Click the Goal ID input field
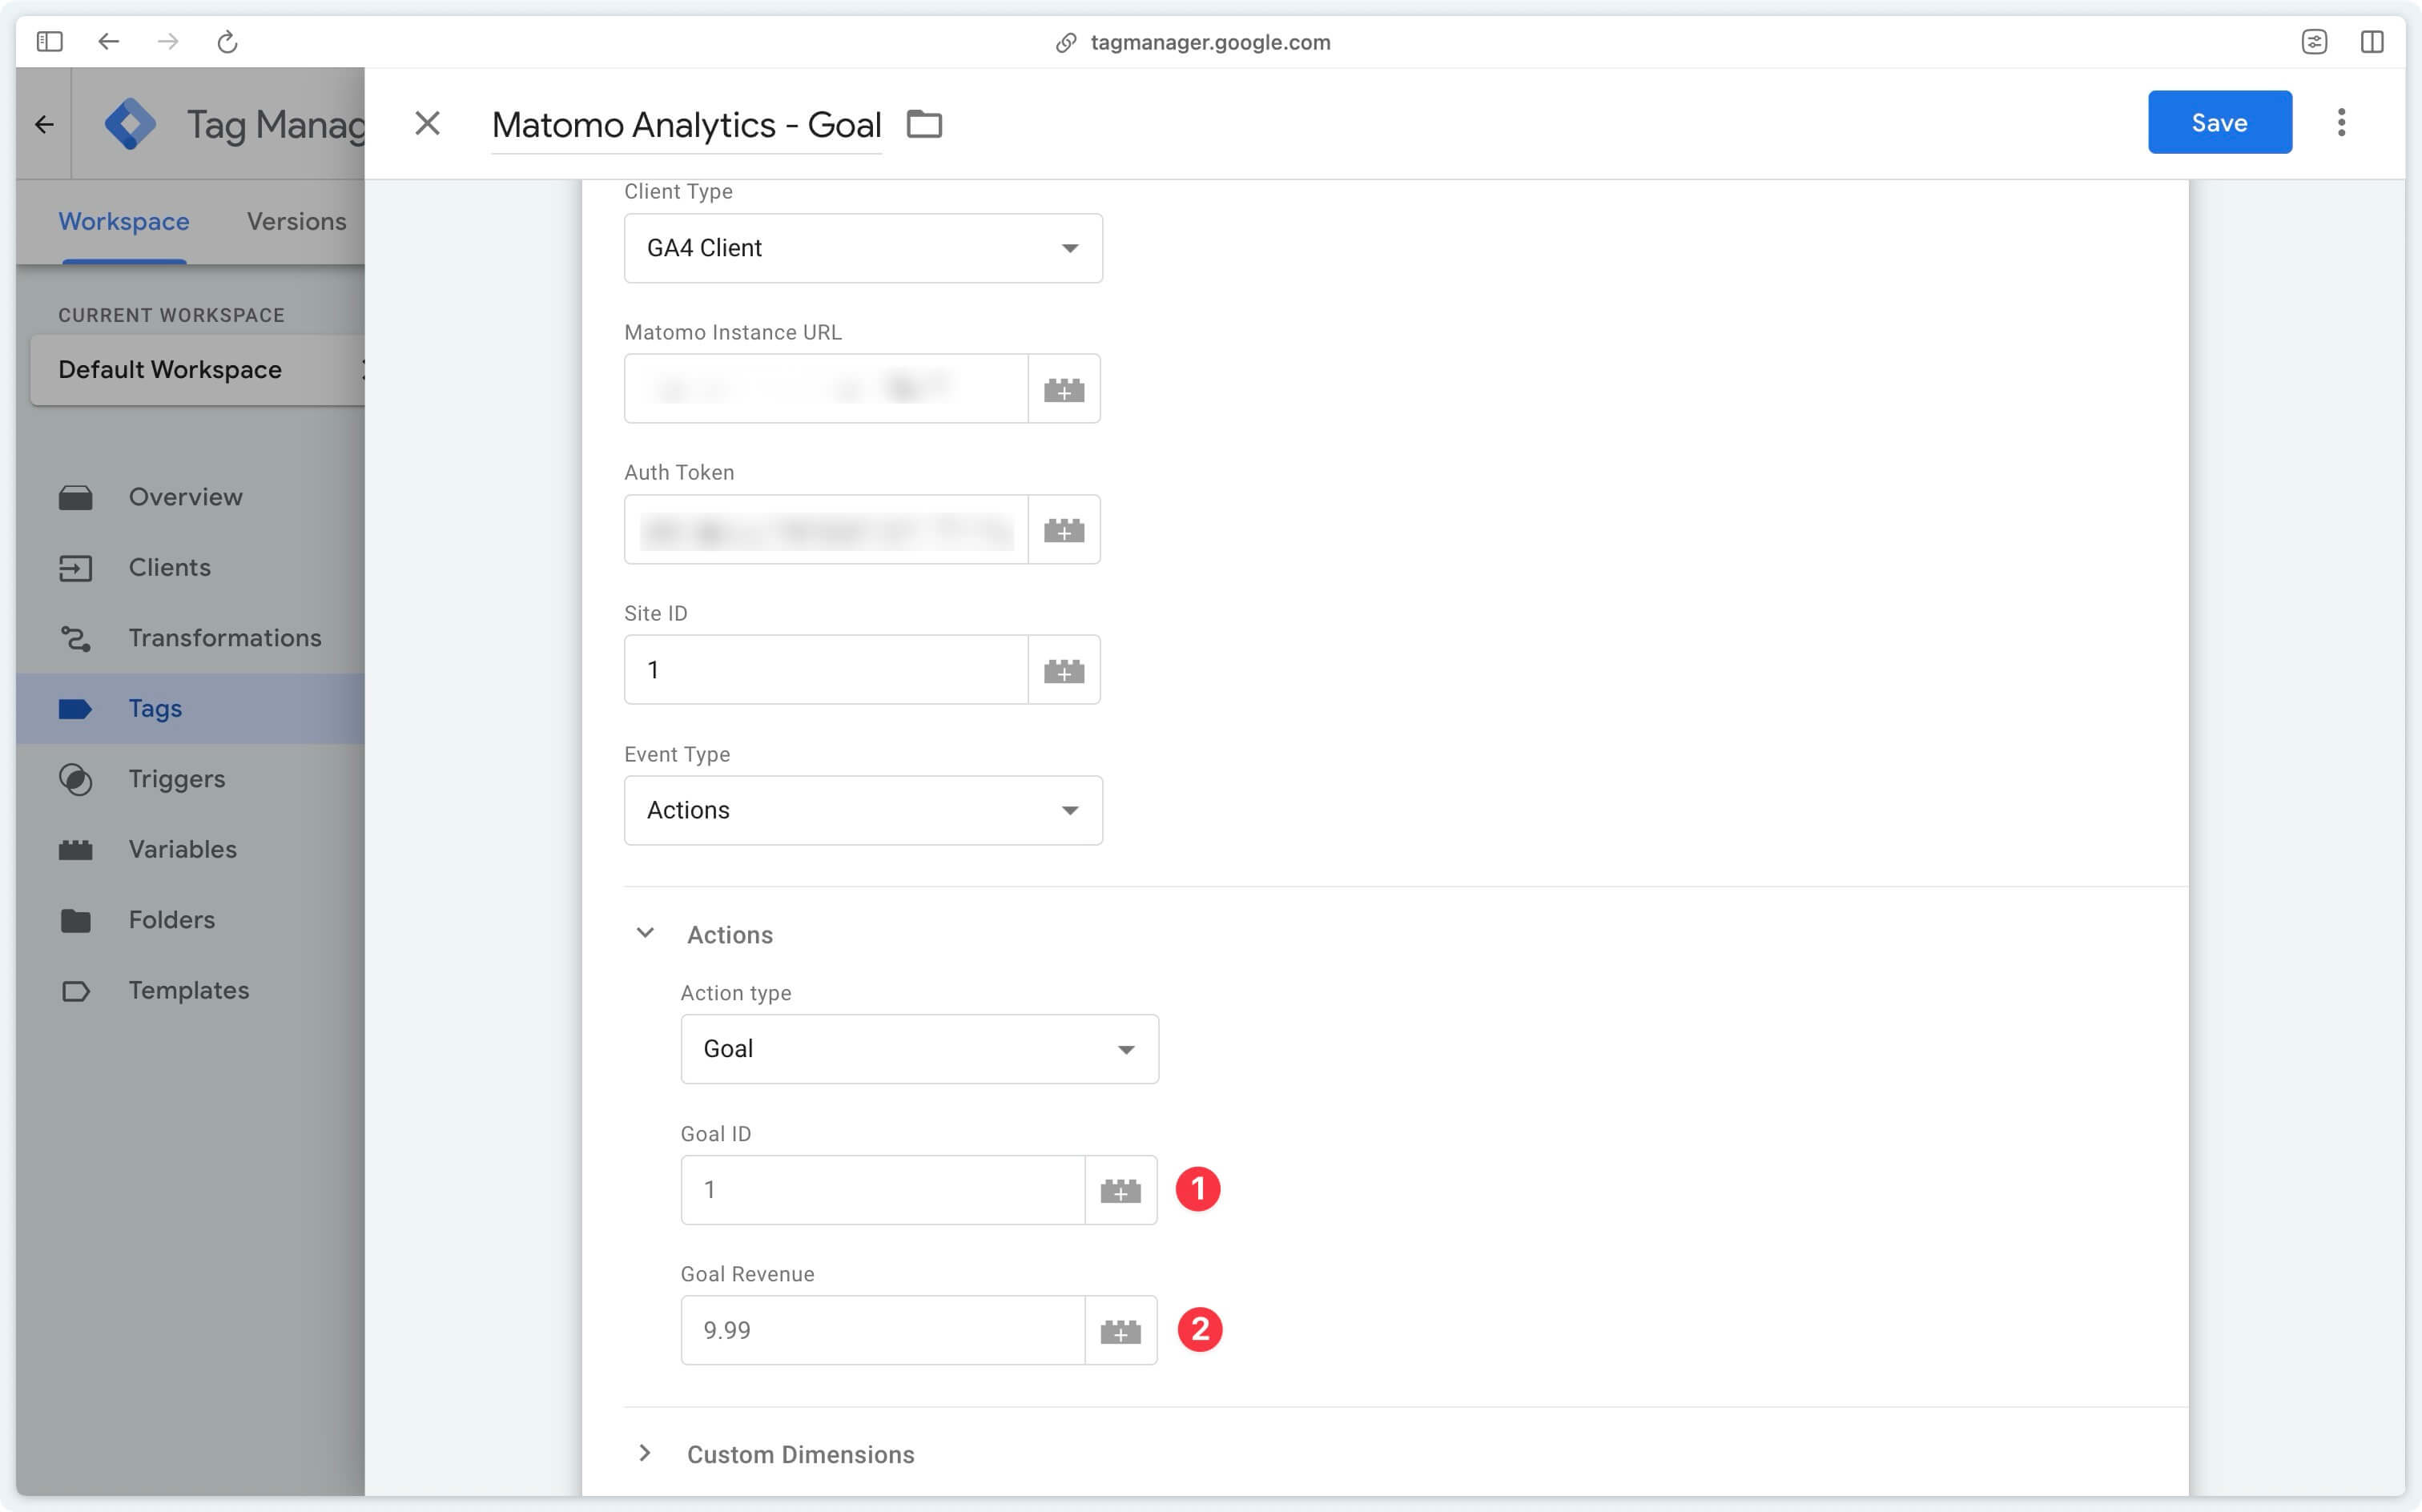 click(883, 1190)
